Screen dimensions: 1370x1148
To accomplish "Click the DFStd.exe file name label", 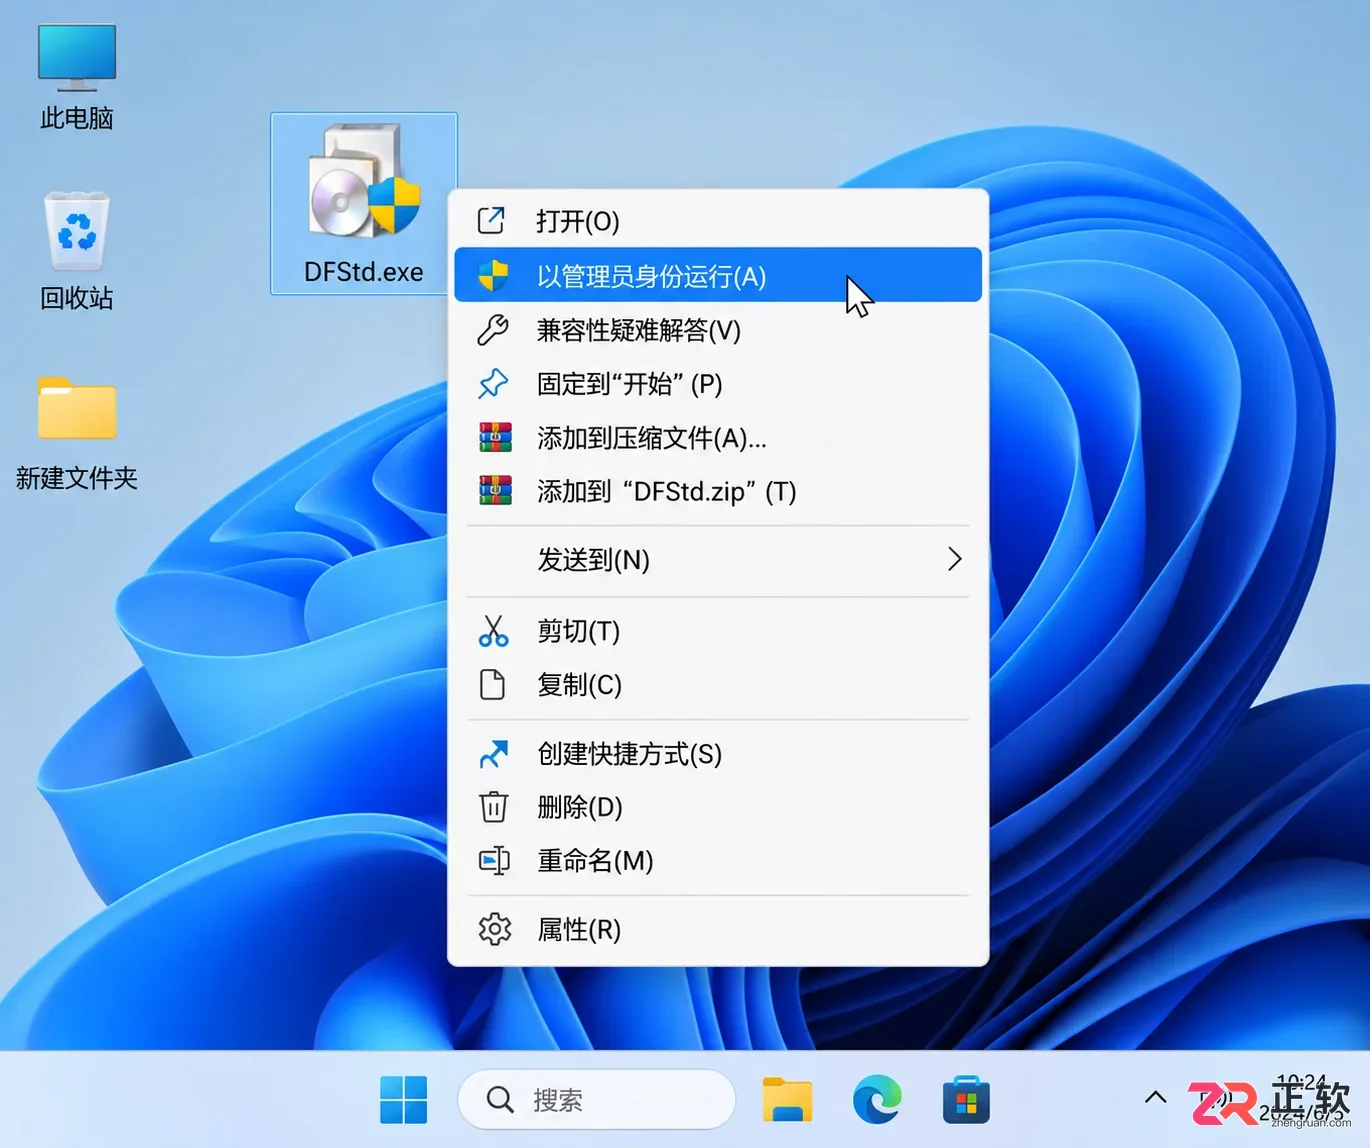I will click(364, 272).
